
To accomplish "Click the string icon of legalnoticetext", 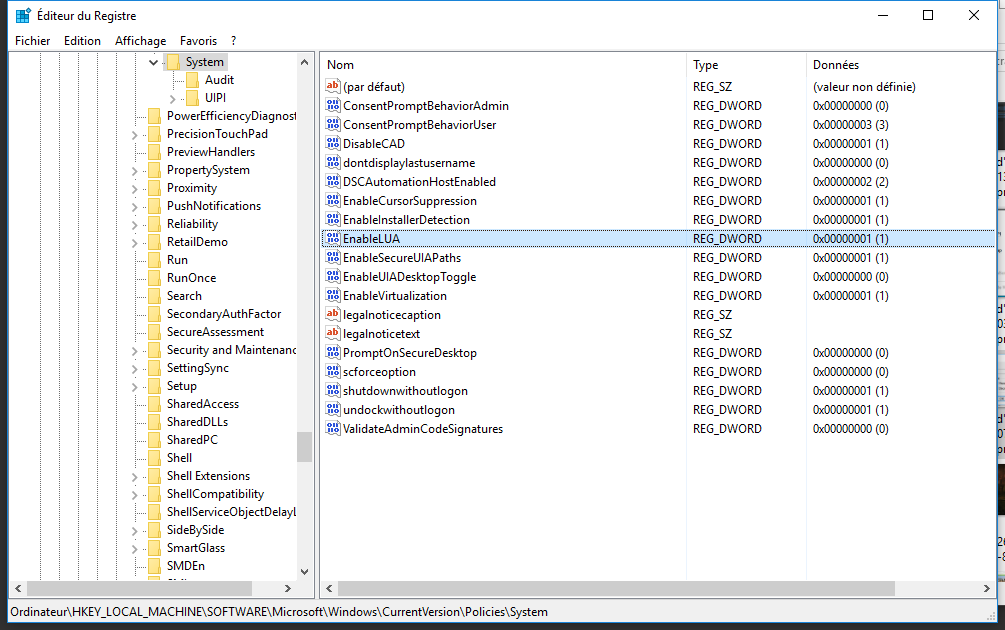I will tap(333, 333).
